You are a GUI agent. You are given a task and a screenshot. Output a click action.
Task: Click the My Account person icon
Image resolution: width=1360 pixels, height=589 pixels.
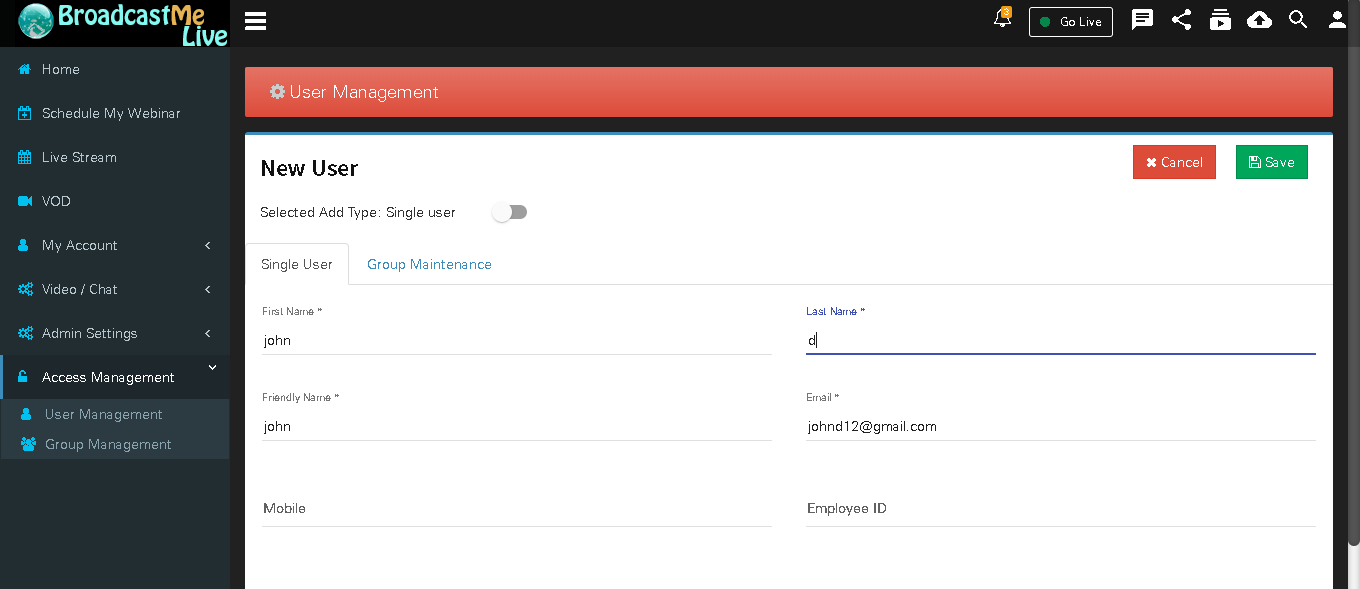click(24, 245)
